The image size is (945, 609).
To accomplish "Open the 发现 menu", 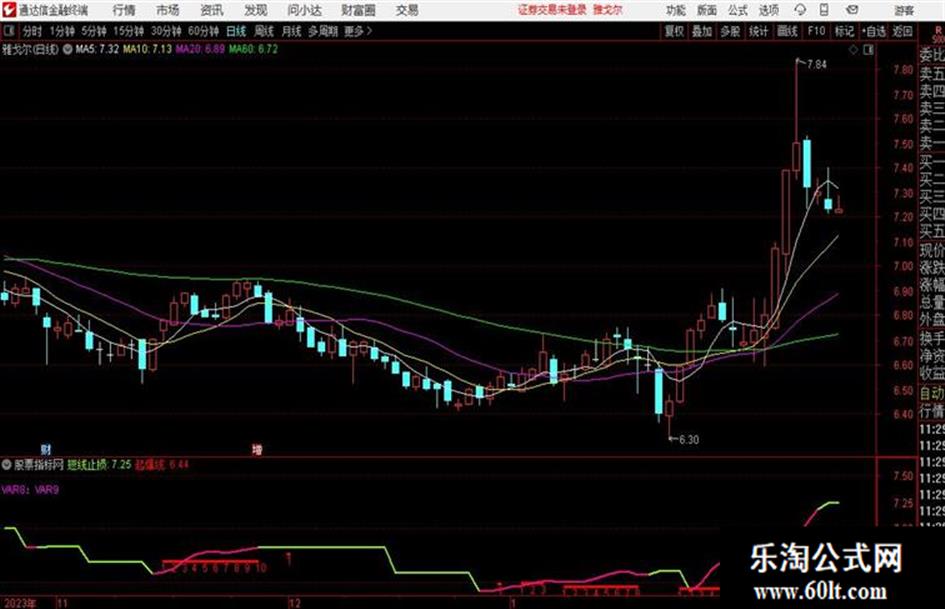I will coord(256,10).
